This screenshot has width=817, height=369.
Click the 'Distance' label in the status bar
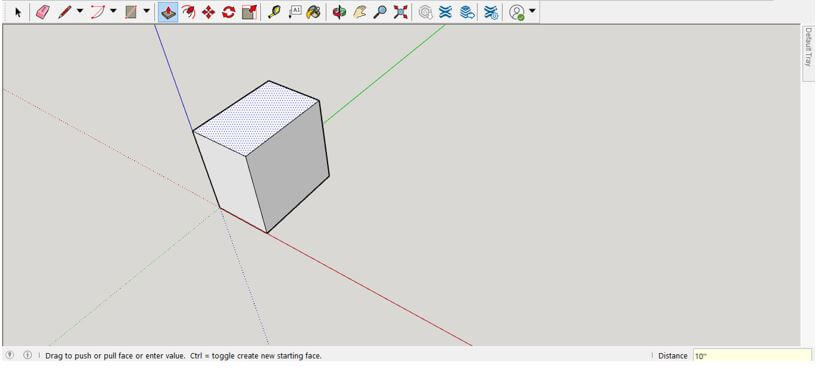(x=673, y=356)
